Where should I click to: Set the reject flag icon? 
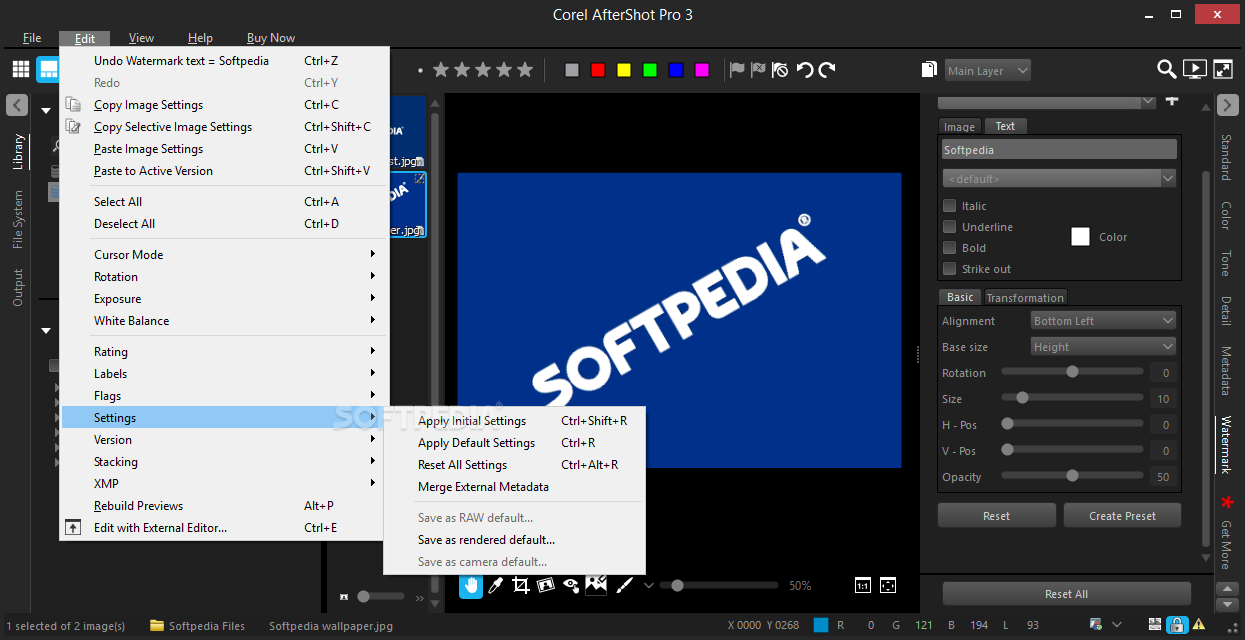click(x=758, y=70)
